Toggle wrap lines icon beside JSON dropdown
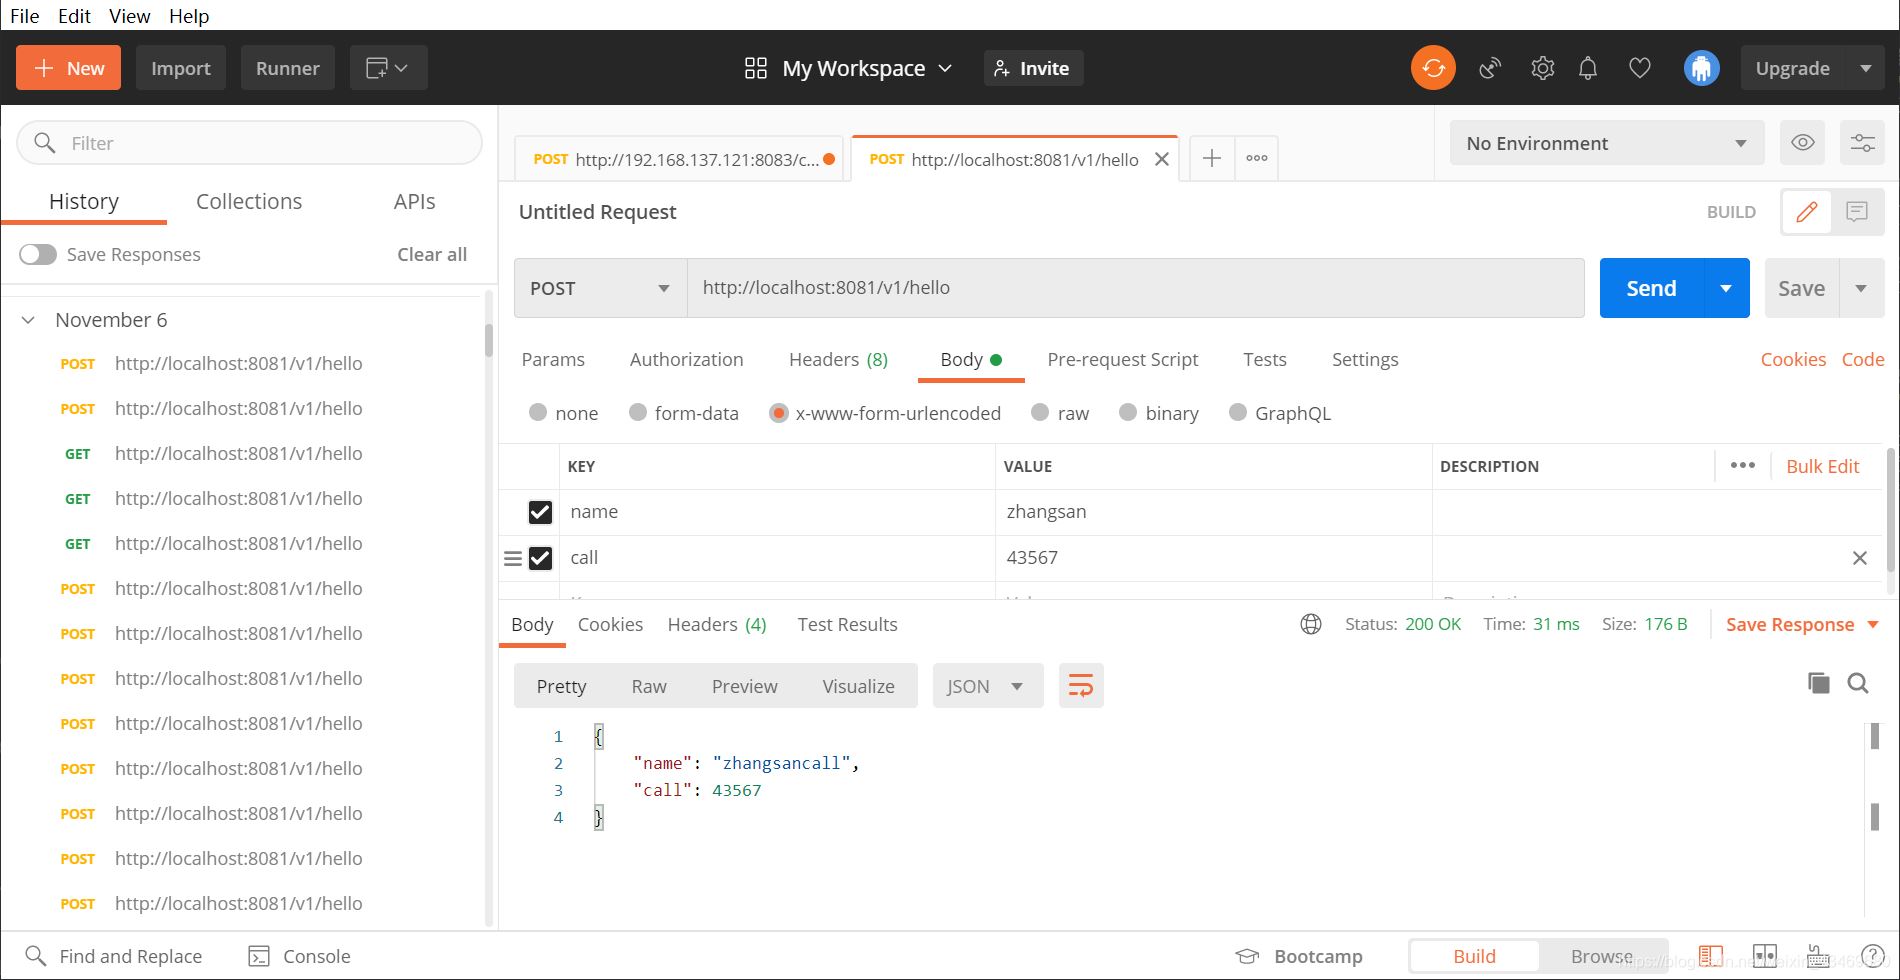The height and width of the screenshot is (980, 1900). (1081, 685)
